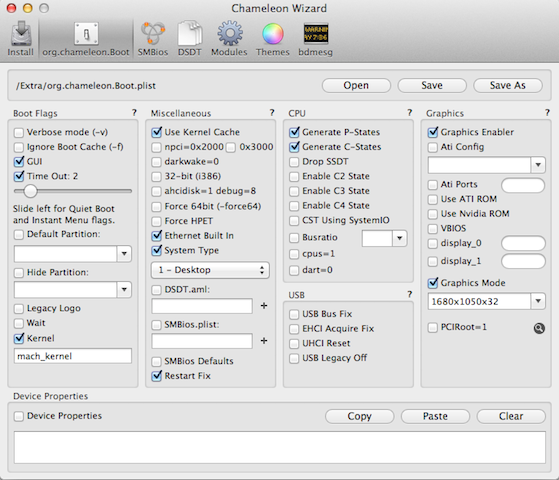Enable darkwake=0 option
Screen dimensions: 559x480
157,162
